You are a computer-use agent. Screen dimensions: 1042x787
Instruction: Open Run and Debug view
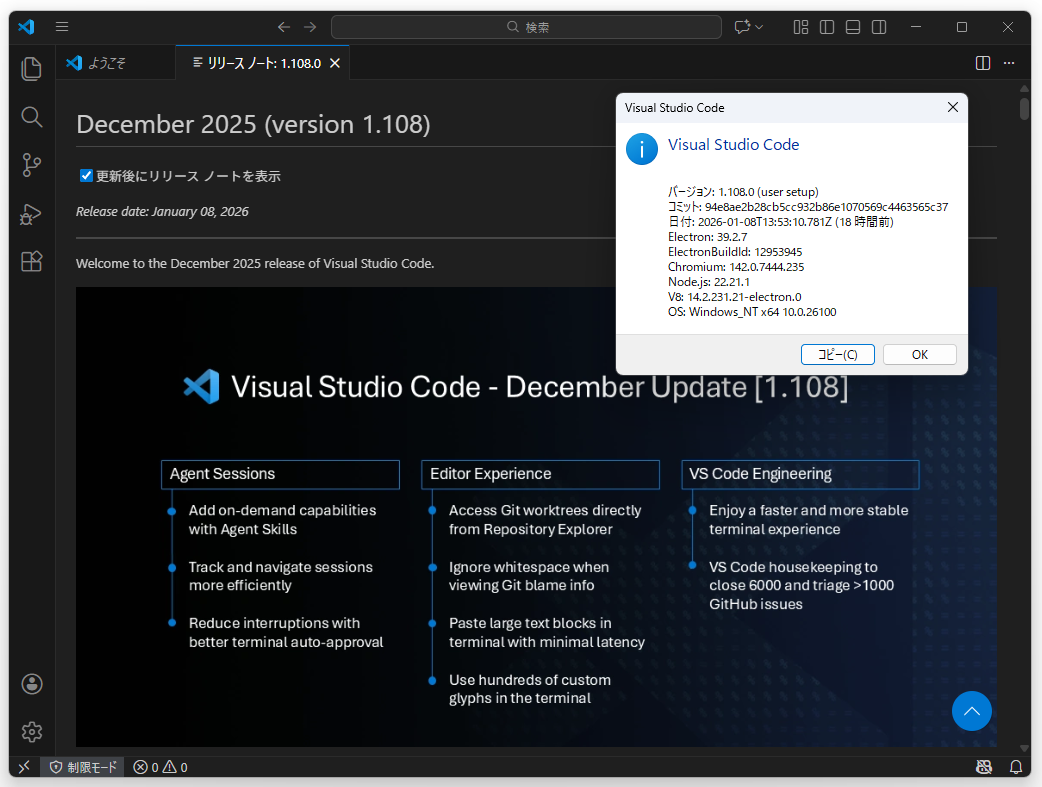(31, 214)
